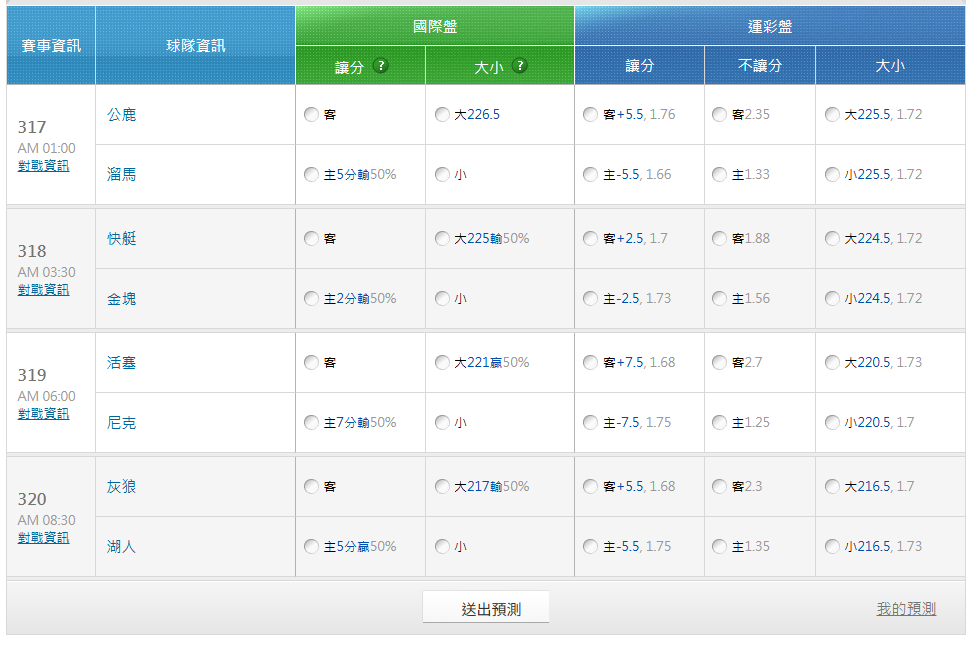Click the 溜馬 team name
The image size is (971, 645).
[x=121, y=175]
